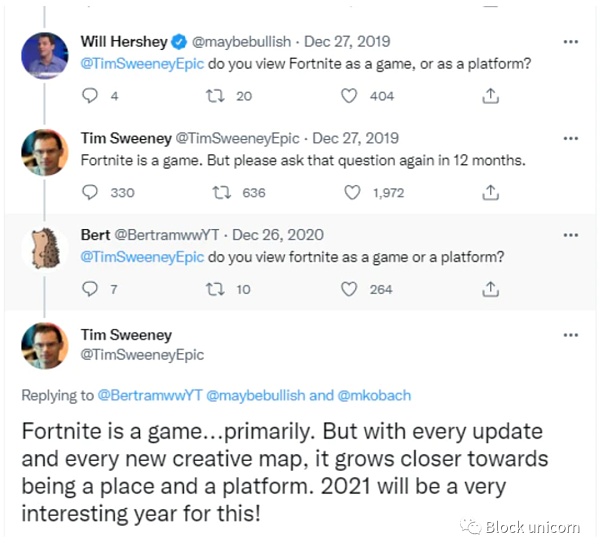The height and width of the screenshot is (552, 600).
Task: Like Bert's tweet with 264 likes
Action: 349,289
